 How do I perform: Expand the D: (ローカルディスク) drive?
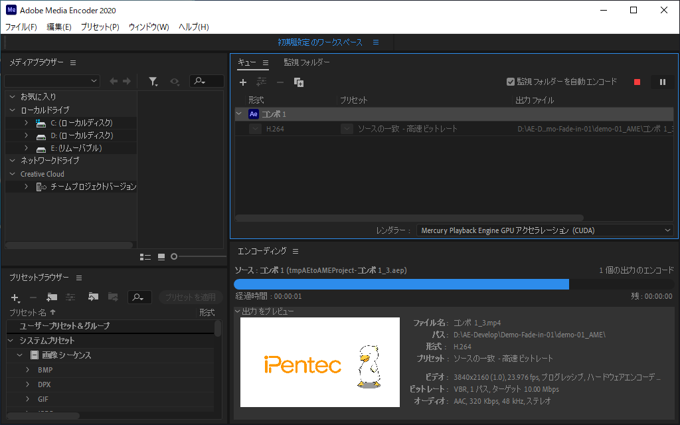(26, 135)
